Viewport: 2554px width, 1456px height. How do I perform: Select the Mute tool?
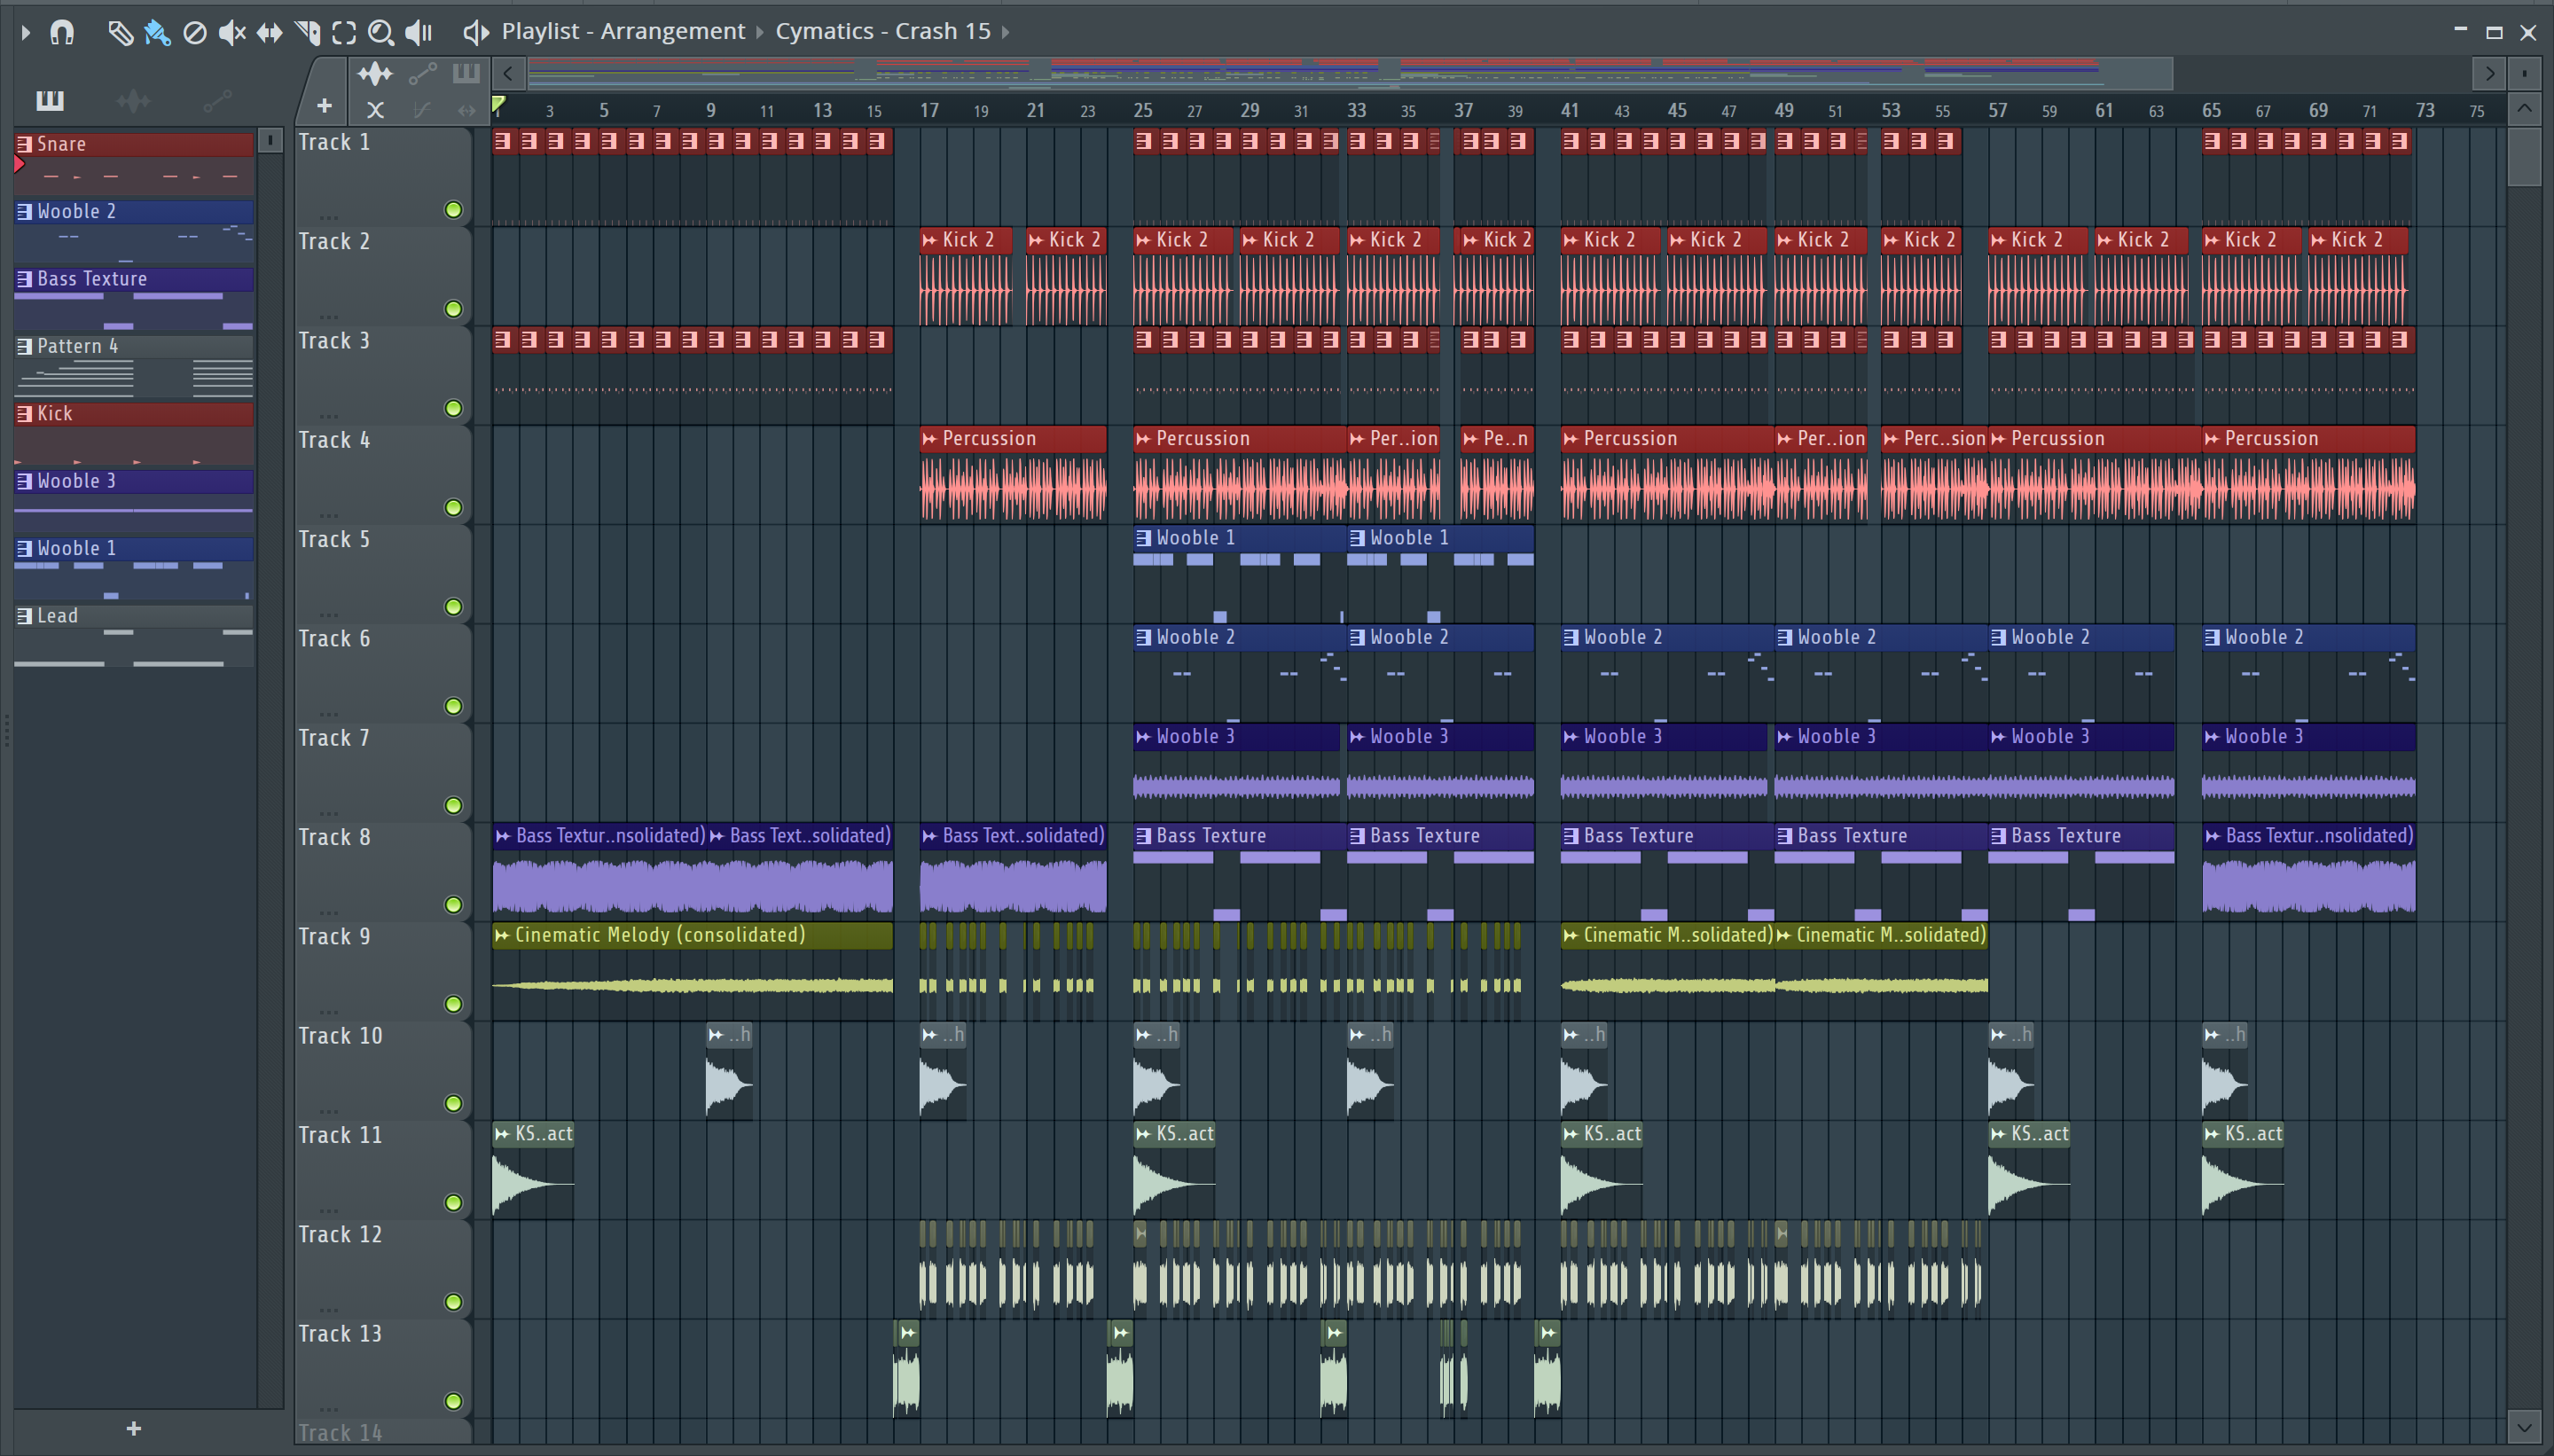[232, 33]
